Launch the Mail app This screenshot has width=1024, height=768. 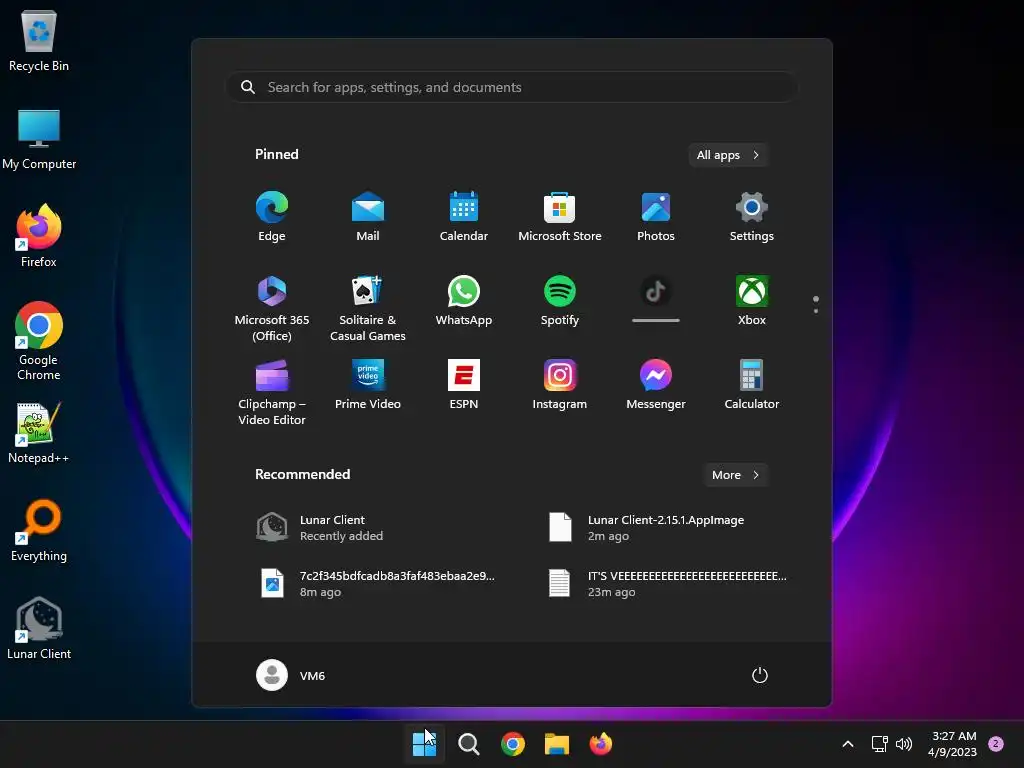click(368, 217)
